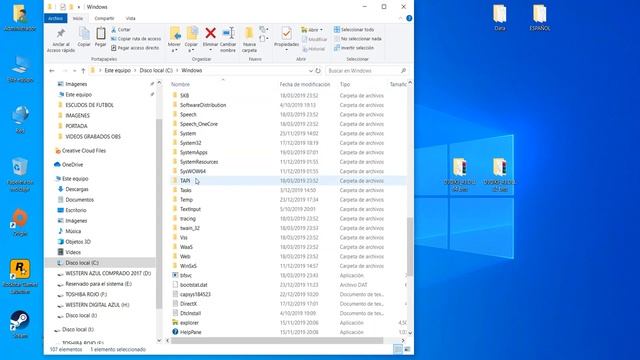This screenshot has width=640, height=360.
Task: Select Objetos 3D in navigation pane
Action: (78, 242)
